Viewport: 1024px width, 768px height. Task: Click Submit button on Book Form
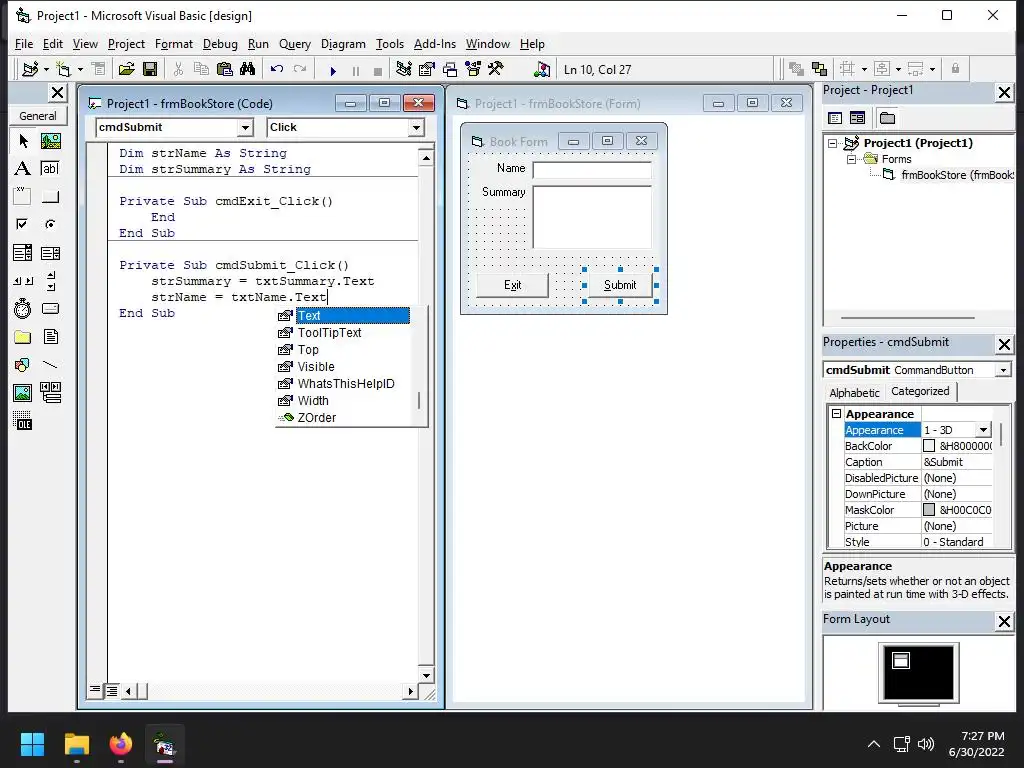click(620, 285)
